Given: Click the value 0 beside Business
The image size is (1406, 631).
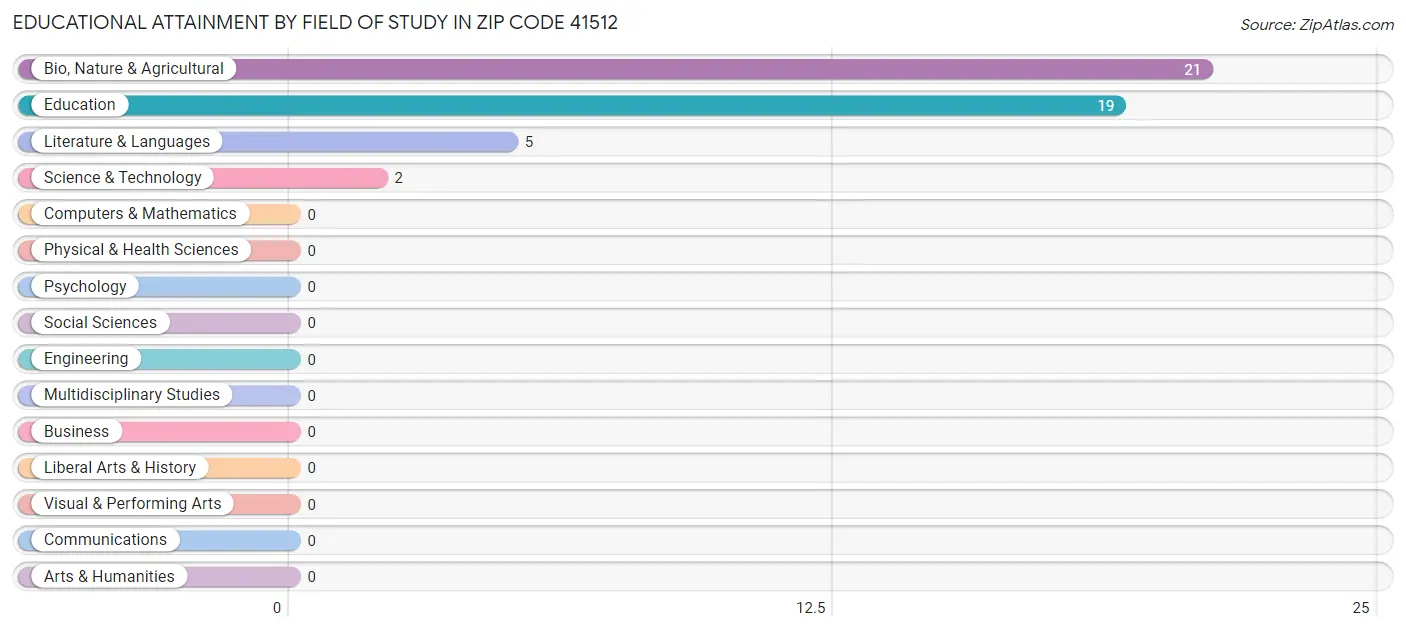Looking at the screenshot, I should click(312, 432).
